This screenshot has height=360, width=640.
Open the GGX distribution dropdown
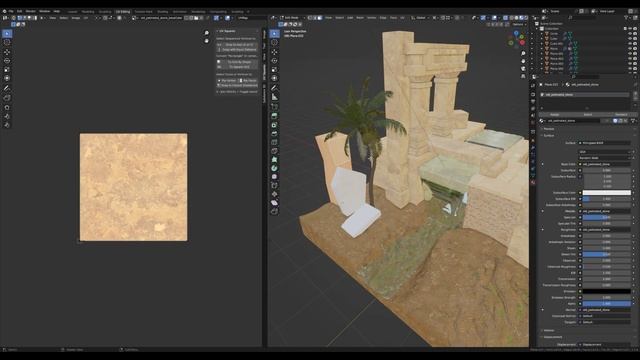click(604, 152)
